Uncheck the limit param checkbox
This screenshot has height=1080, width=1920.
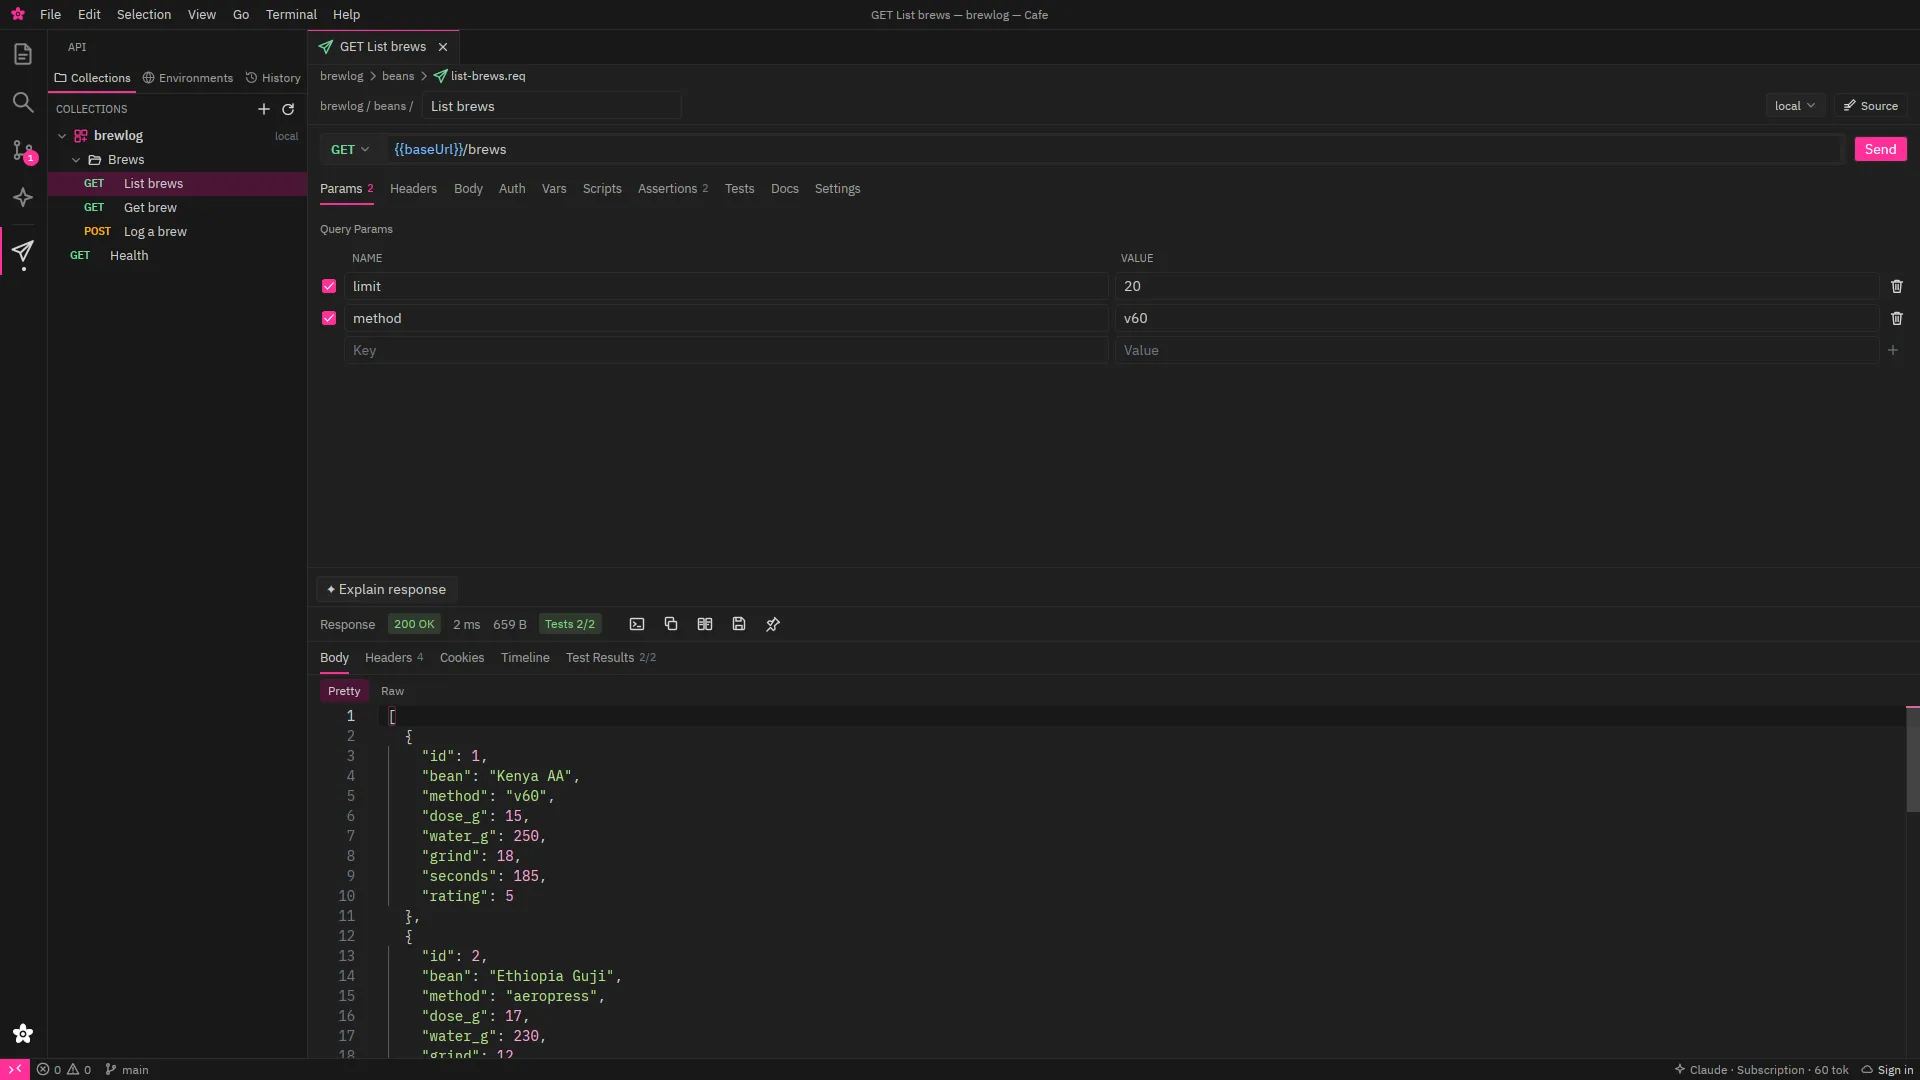click(329, 286)
